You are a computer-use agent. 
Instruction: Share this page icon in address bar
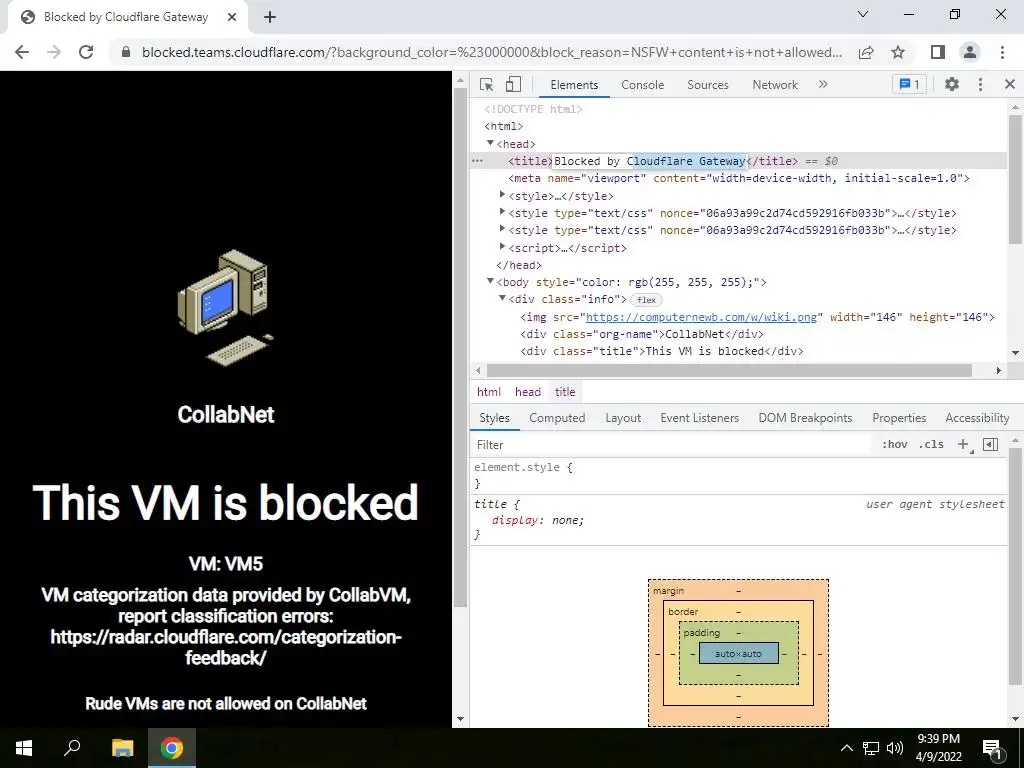point(866,52)
